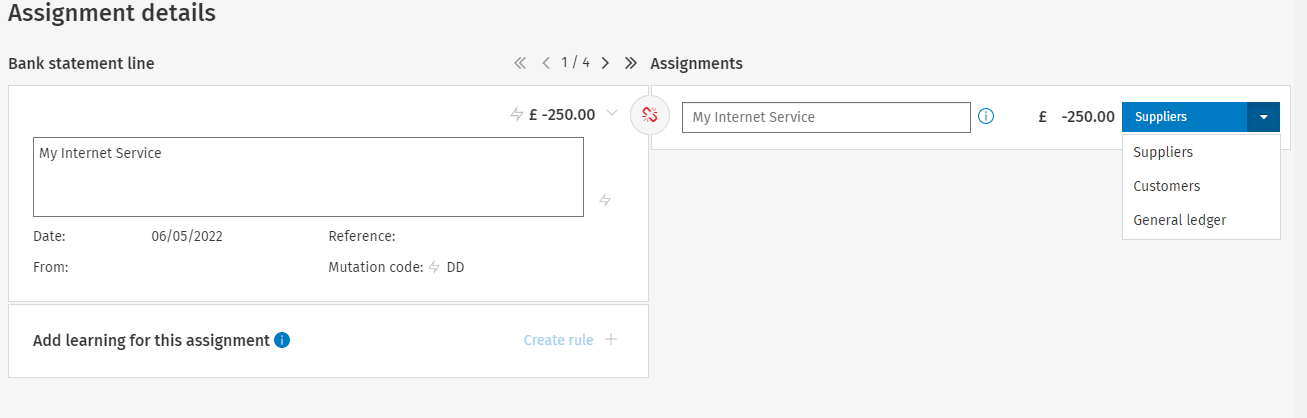The image size is (1307, 418).
Task: Click lightning icon next to £ -250.00
Action: tap(517, 115)
